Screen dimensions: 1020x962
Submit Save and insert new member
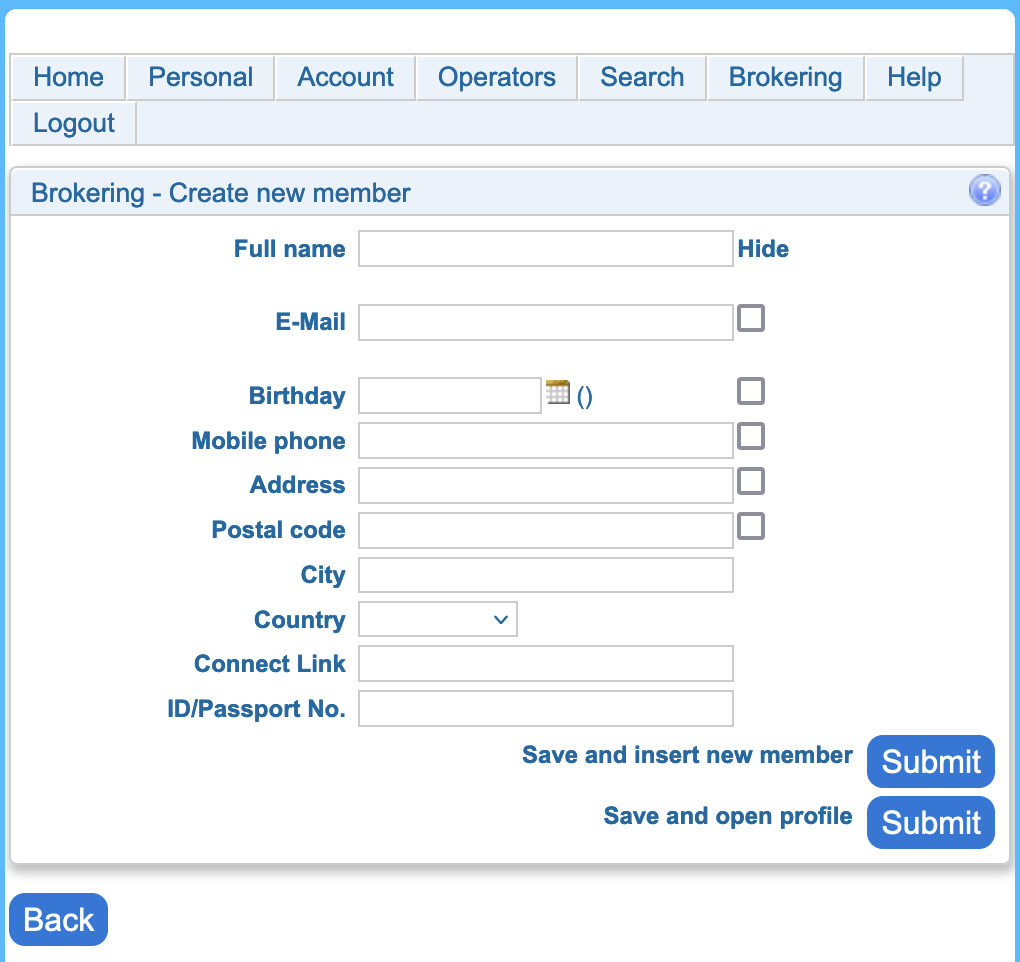tap(931, 762)
